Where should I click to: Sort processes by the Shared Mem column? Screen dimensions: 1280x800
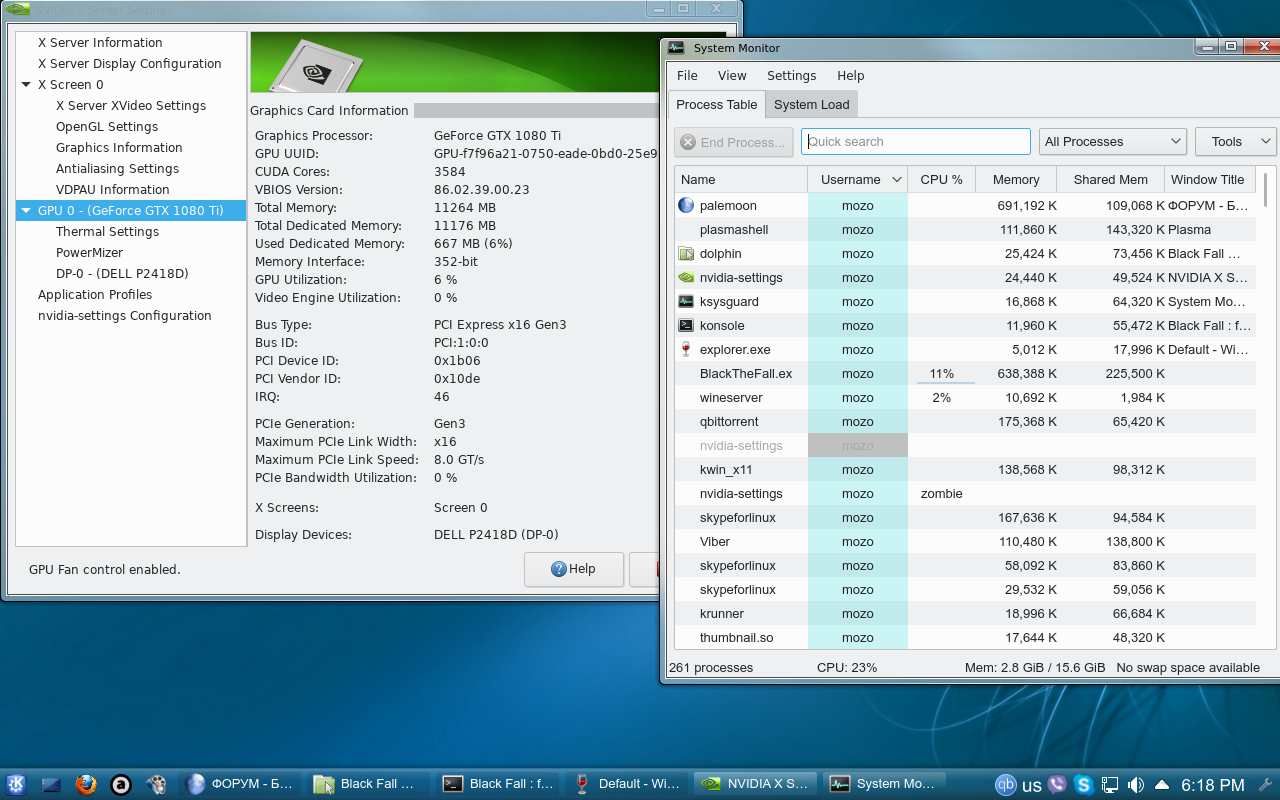pyautogui.click(x=1110, y=180)
